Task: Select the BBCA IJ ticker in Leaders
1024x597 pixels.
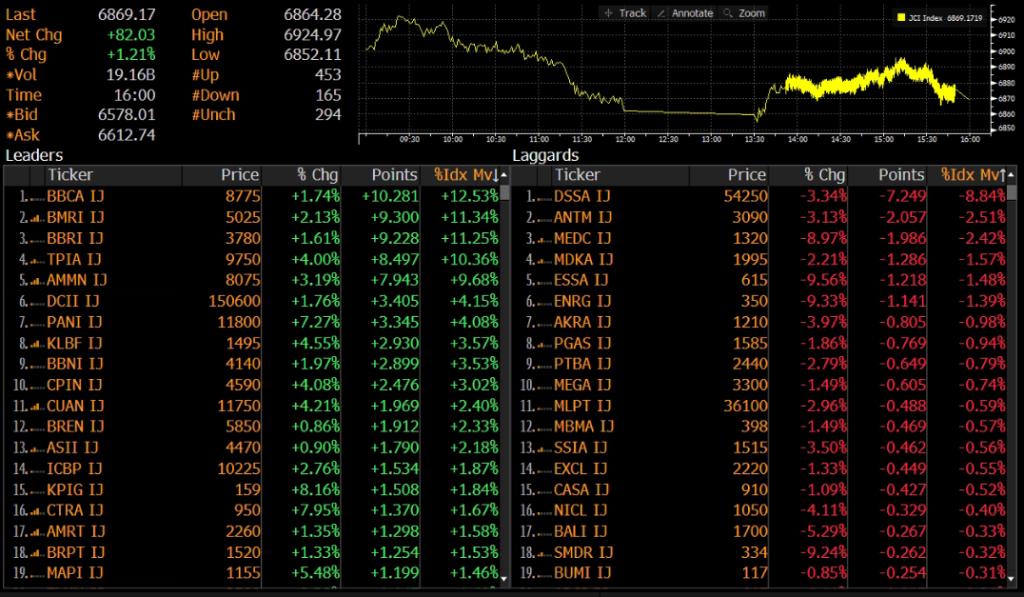Action: pyautogui.click(x=75, y=197)
